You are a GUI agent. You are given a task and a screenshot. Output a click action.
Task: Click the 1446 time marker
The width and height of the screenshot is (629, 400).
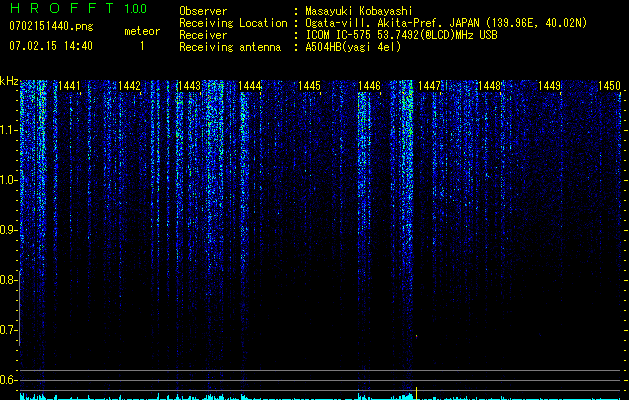tap(369, 86)
